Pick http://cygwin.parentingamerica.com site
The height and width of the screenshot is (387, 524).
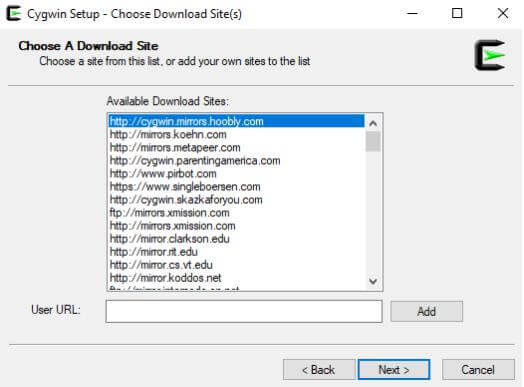(x=237, y=160)
